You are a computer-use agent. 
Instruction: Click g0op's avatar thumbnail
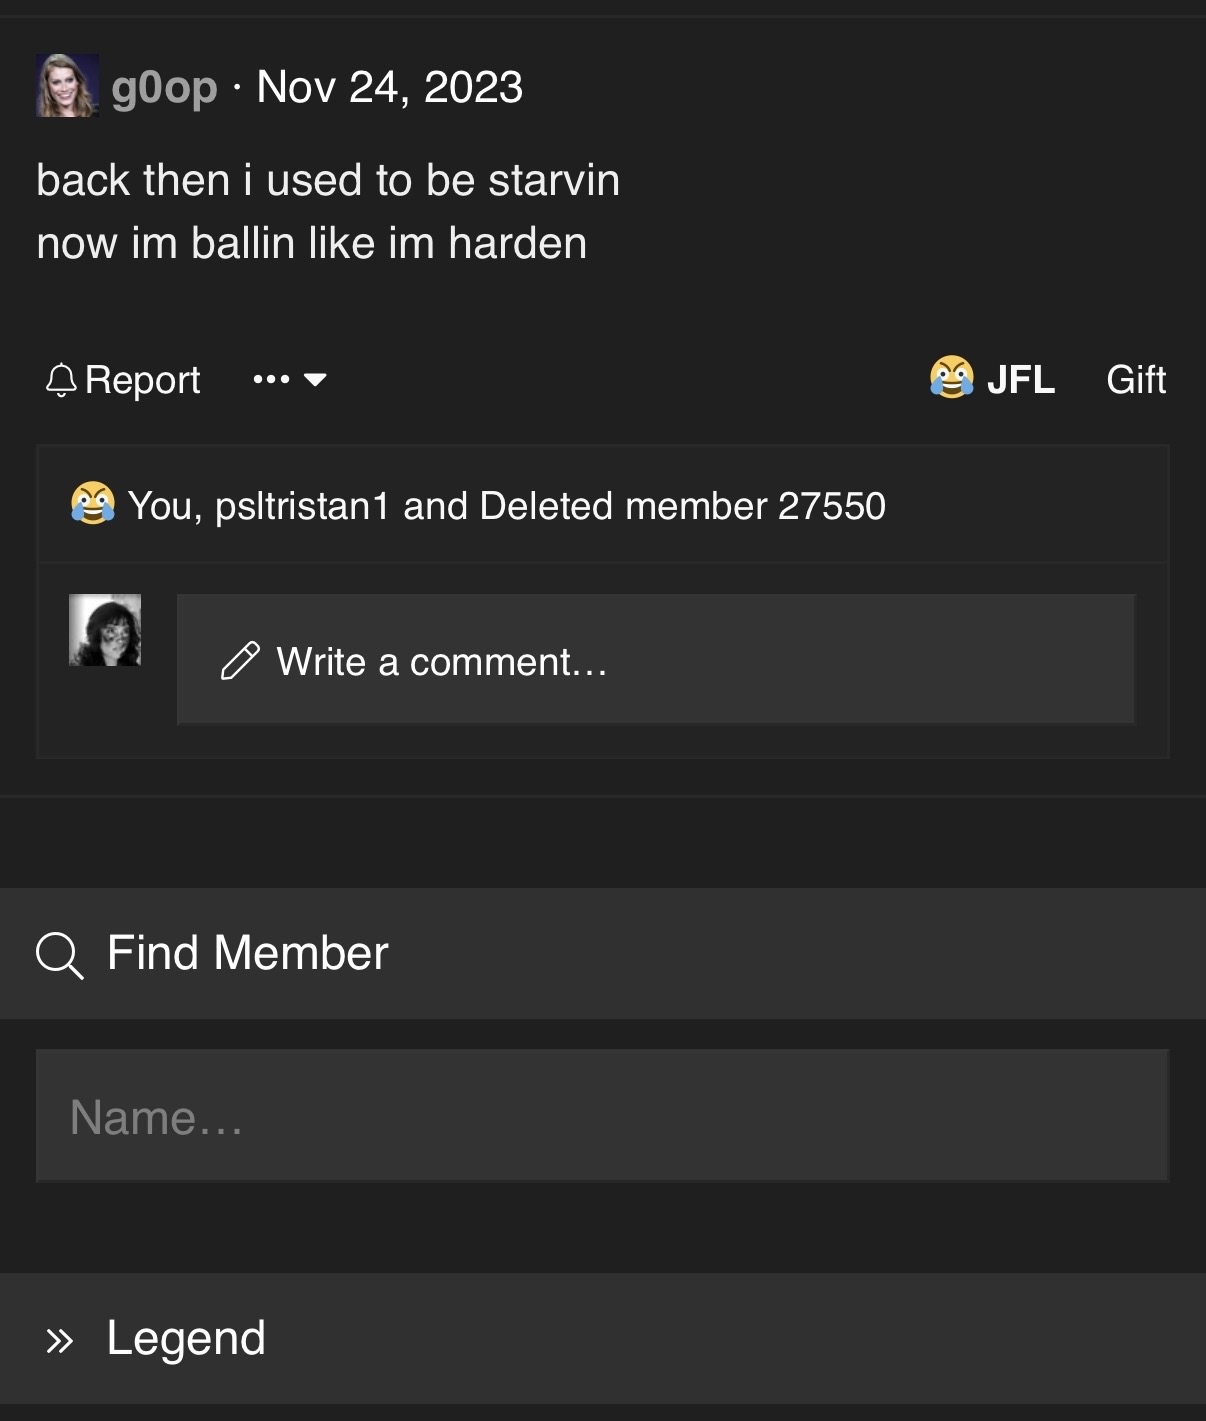(x=67, y=86)
